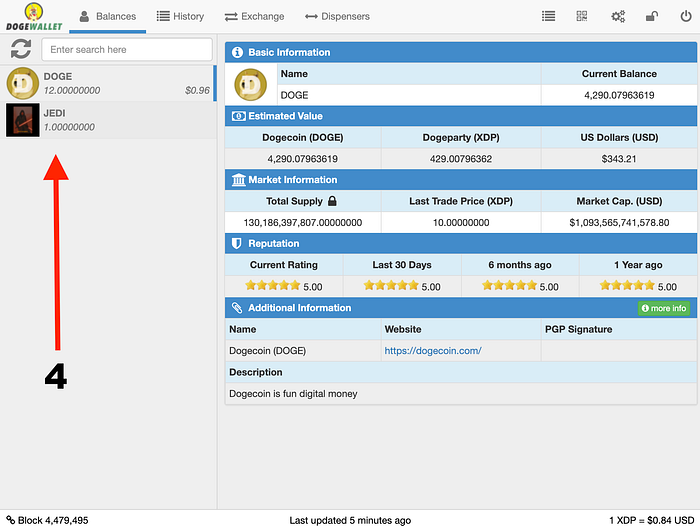Click the $0.96 value in DOGE row
This screenshot has height=526, width=700.
click(x=197, y=90)
